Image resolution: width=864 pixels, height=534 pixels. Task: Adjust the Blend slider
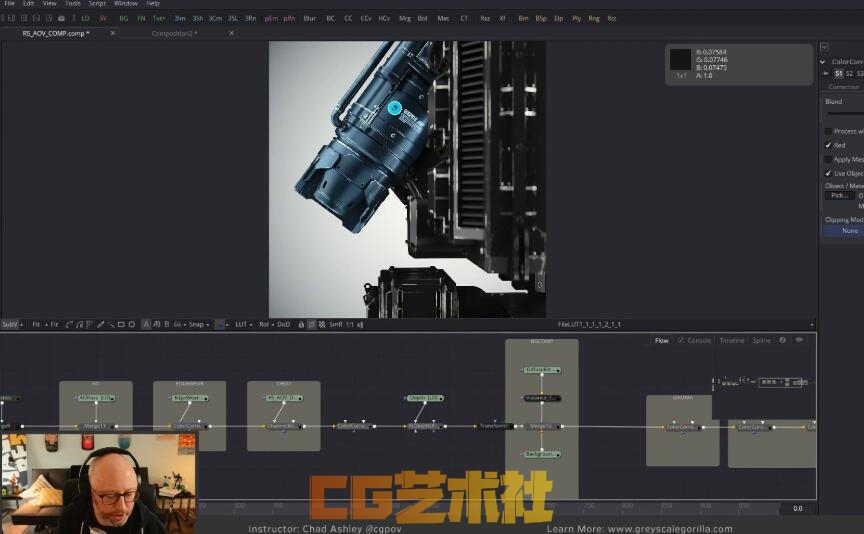(x=845, y=114)
